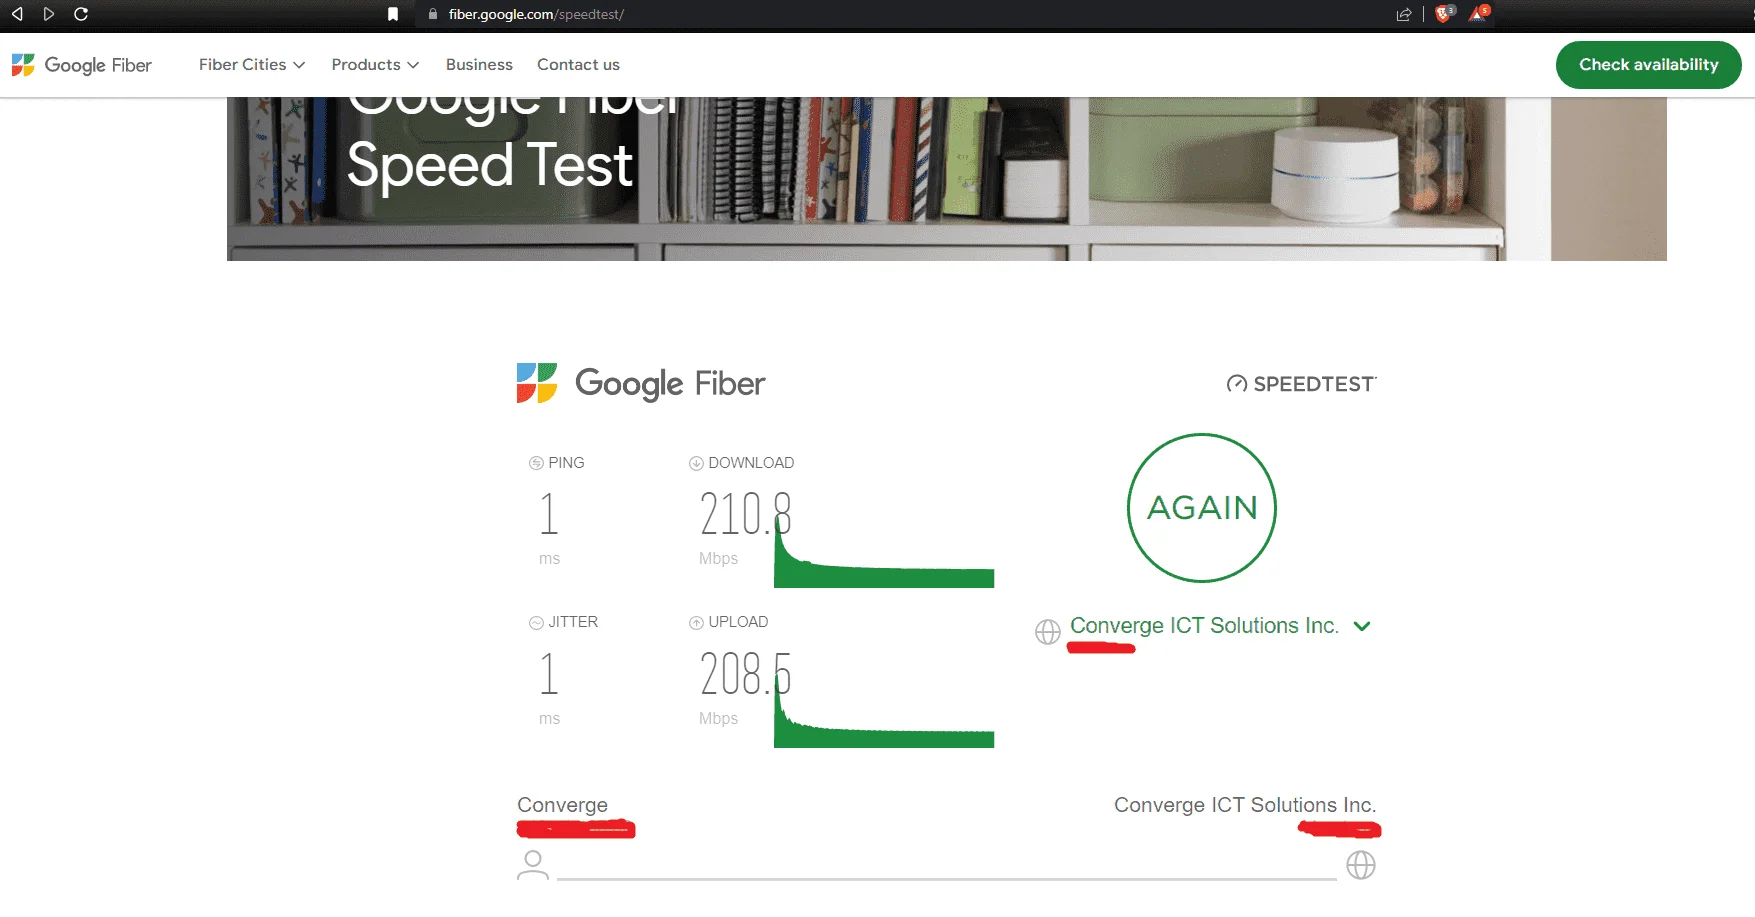
Task: Expand the Fiber Cities menu
Action: pos(252,64)
